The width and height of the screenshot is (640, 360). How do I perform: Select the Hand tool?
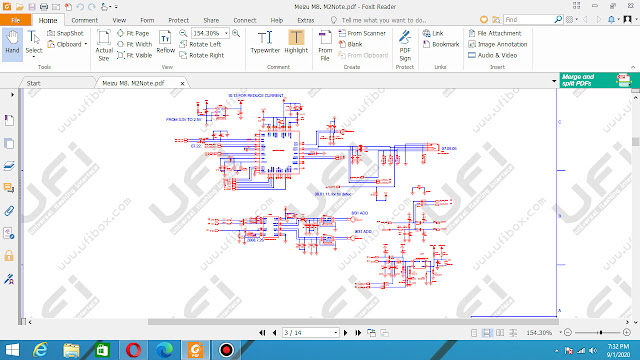(12, 44)
